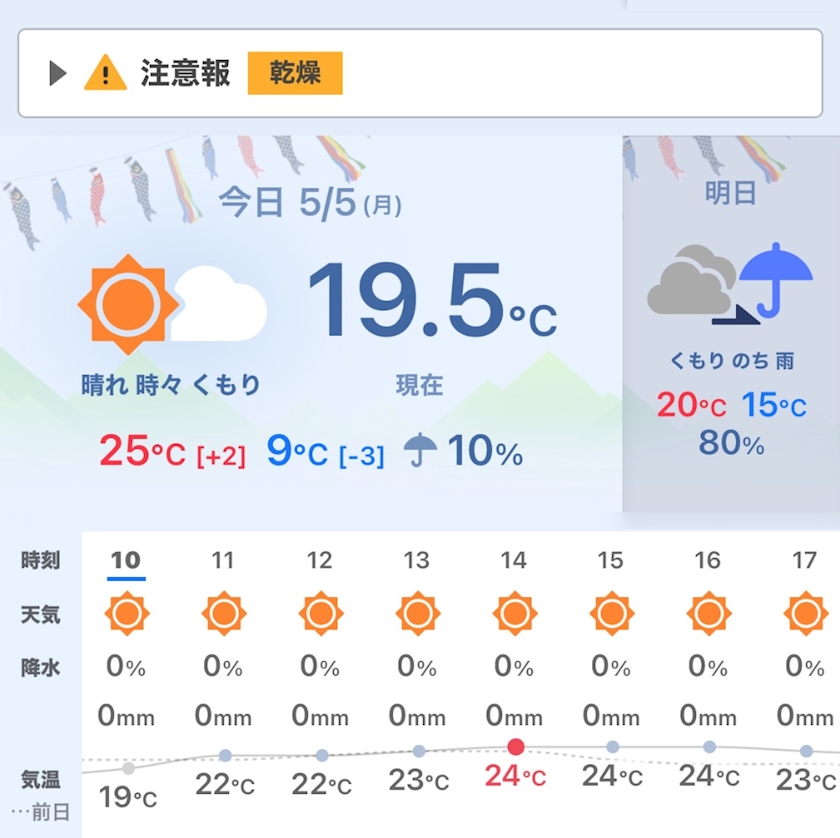Viewport: 840px width, 838px height.
Task: Expand the 注意報 warning disclosure triangle
Action: click(58, 73)
